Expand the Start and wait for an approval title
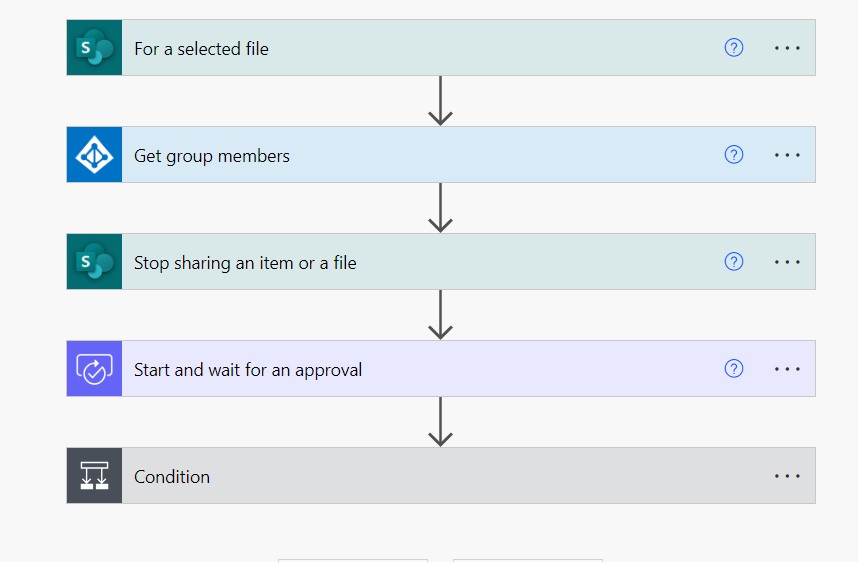Screen dimensions: 858x562 [248, 370]
